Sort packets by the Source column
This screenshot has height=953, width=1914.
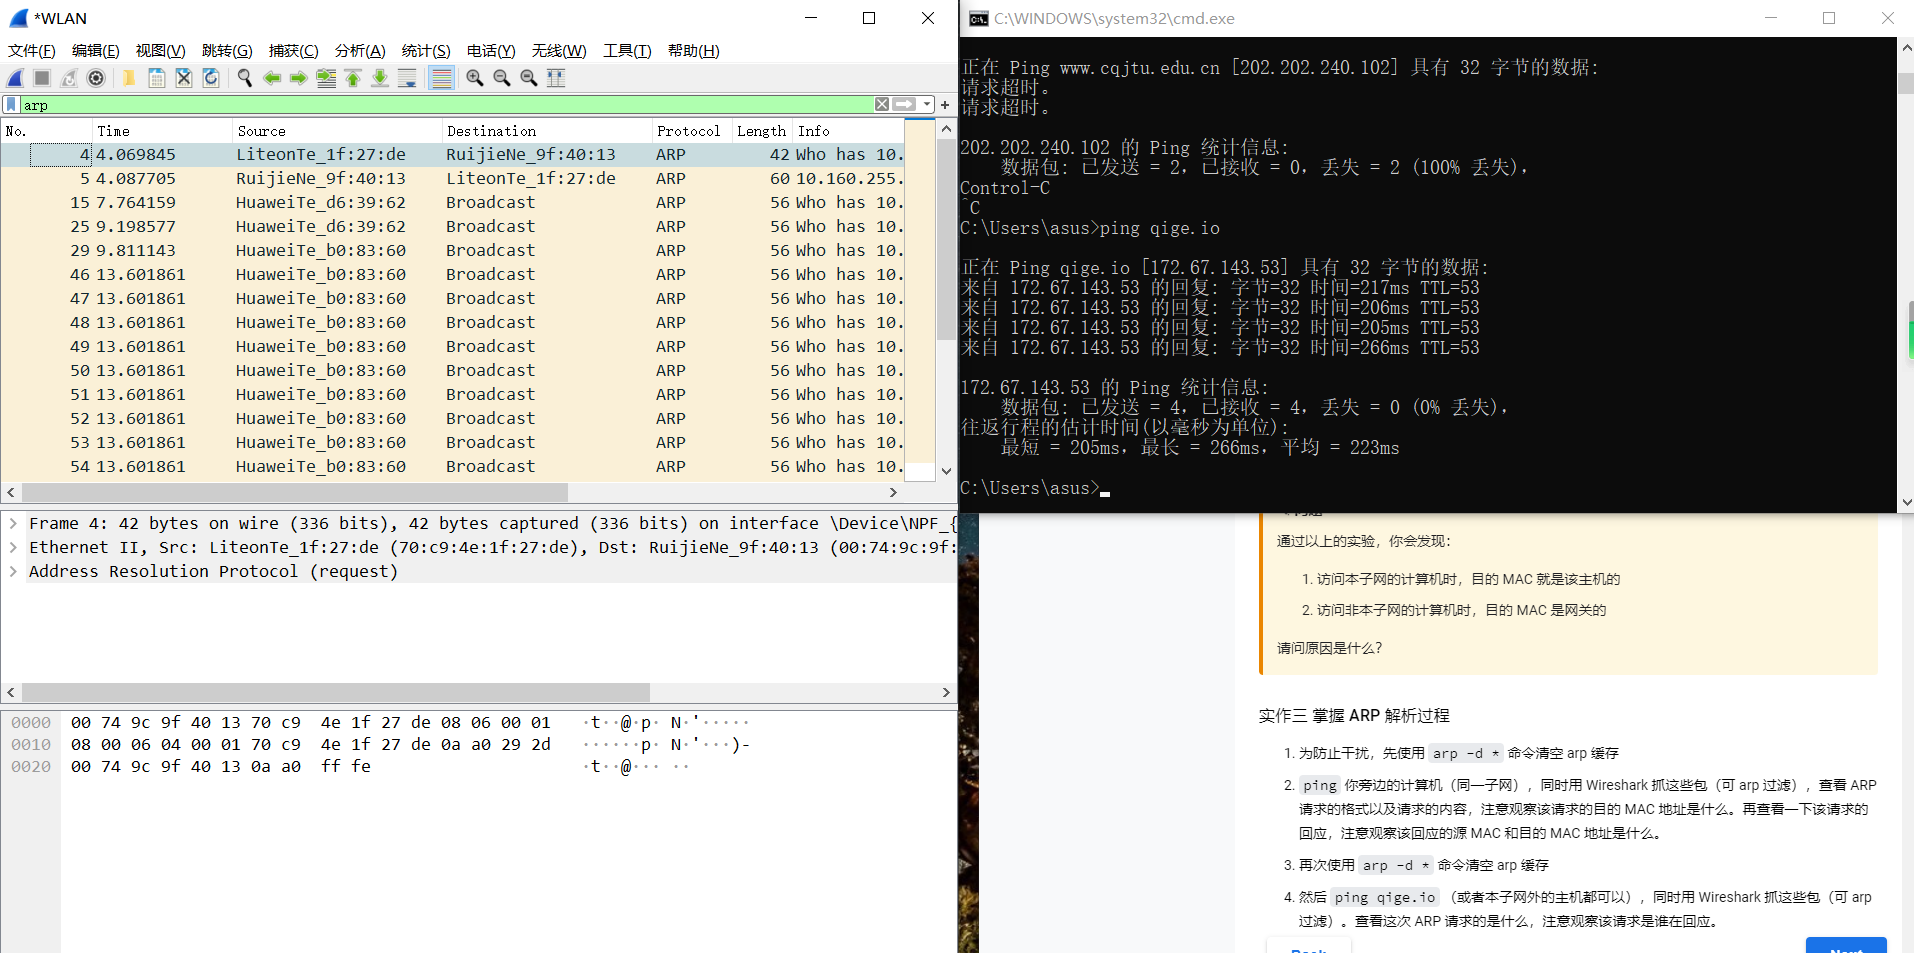[x=338, y=131]
